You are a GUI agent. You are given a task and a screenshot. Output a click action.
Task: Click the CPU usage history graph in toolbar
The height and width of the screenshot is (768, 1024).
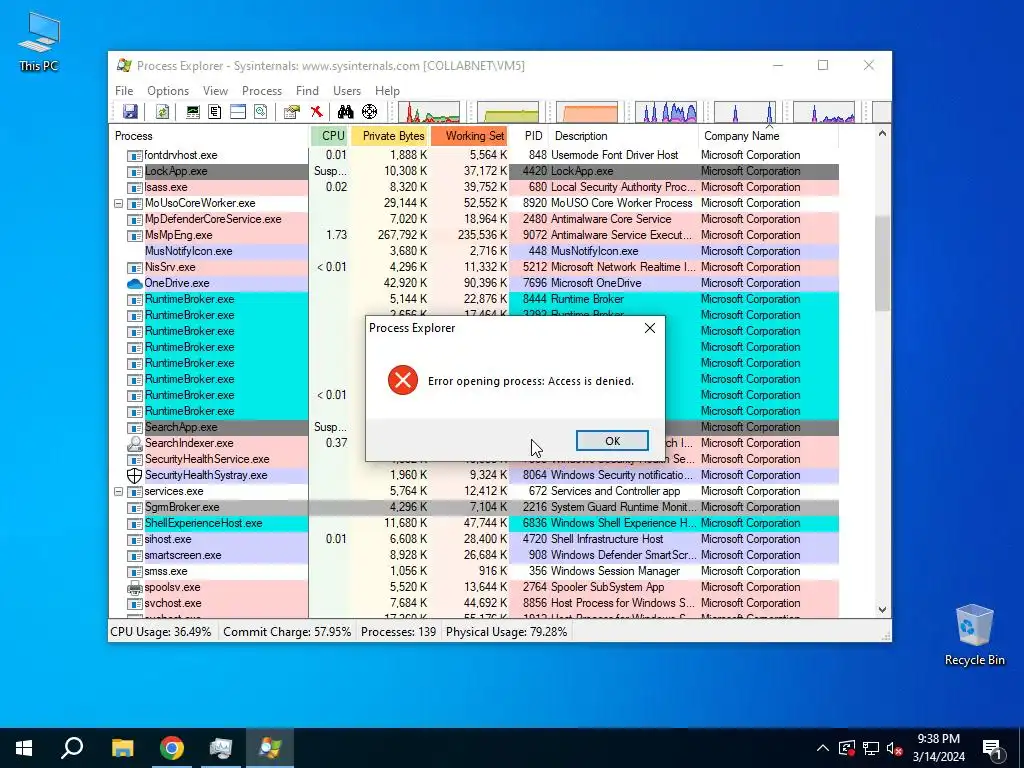click(429, 112)
